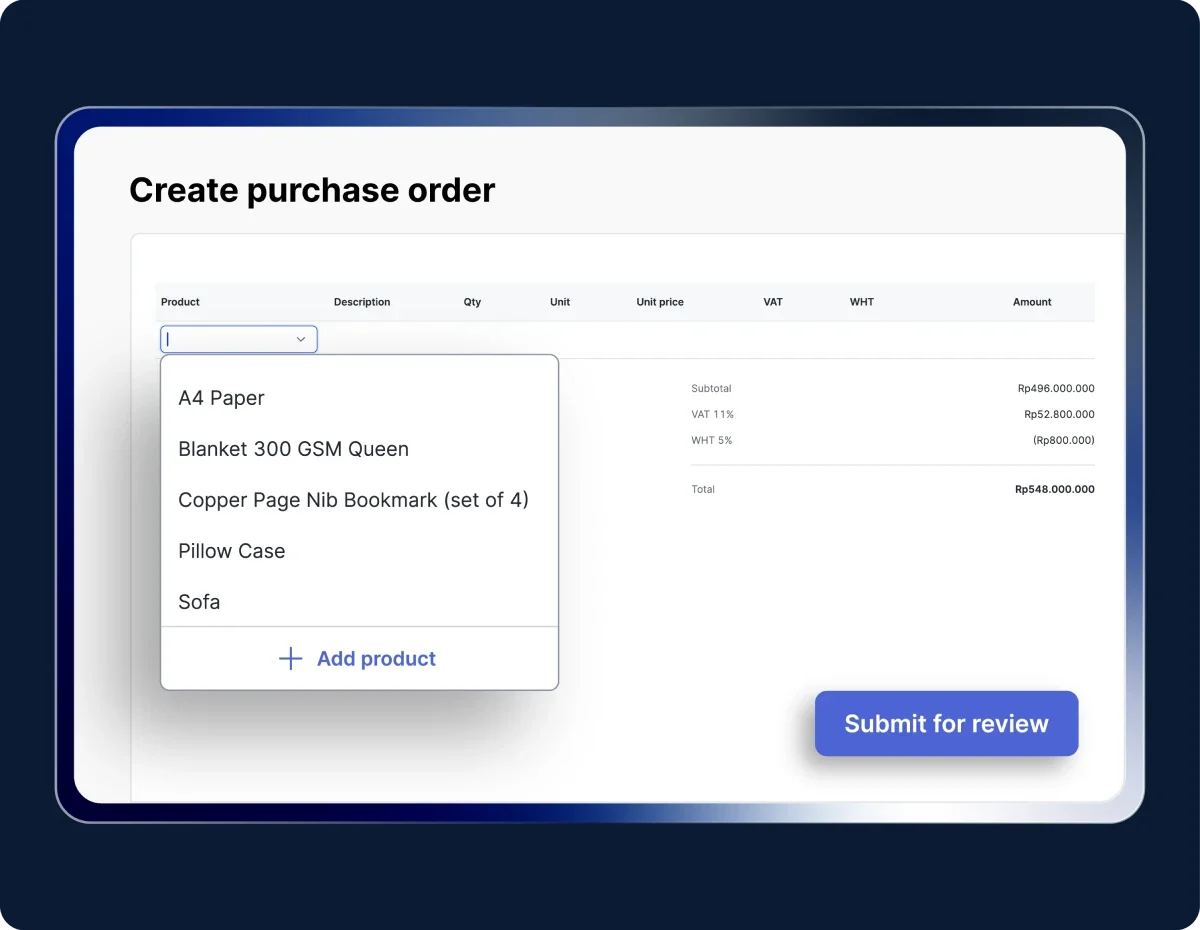Image resolution: width=1200 pixels, height=930 pixels.
Task: Click the Subtotal value Rp496.000.000
Action: click(1055, 389)
